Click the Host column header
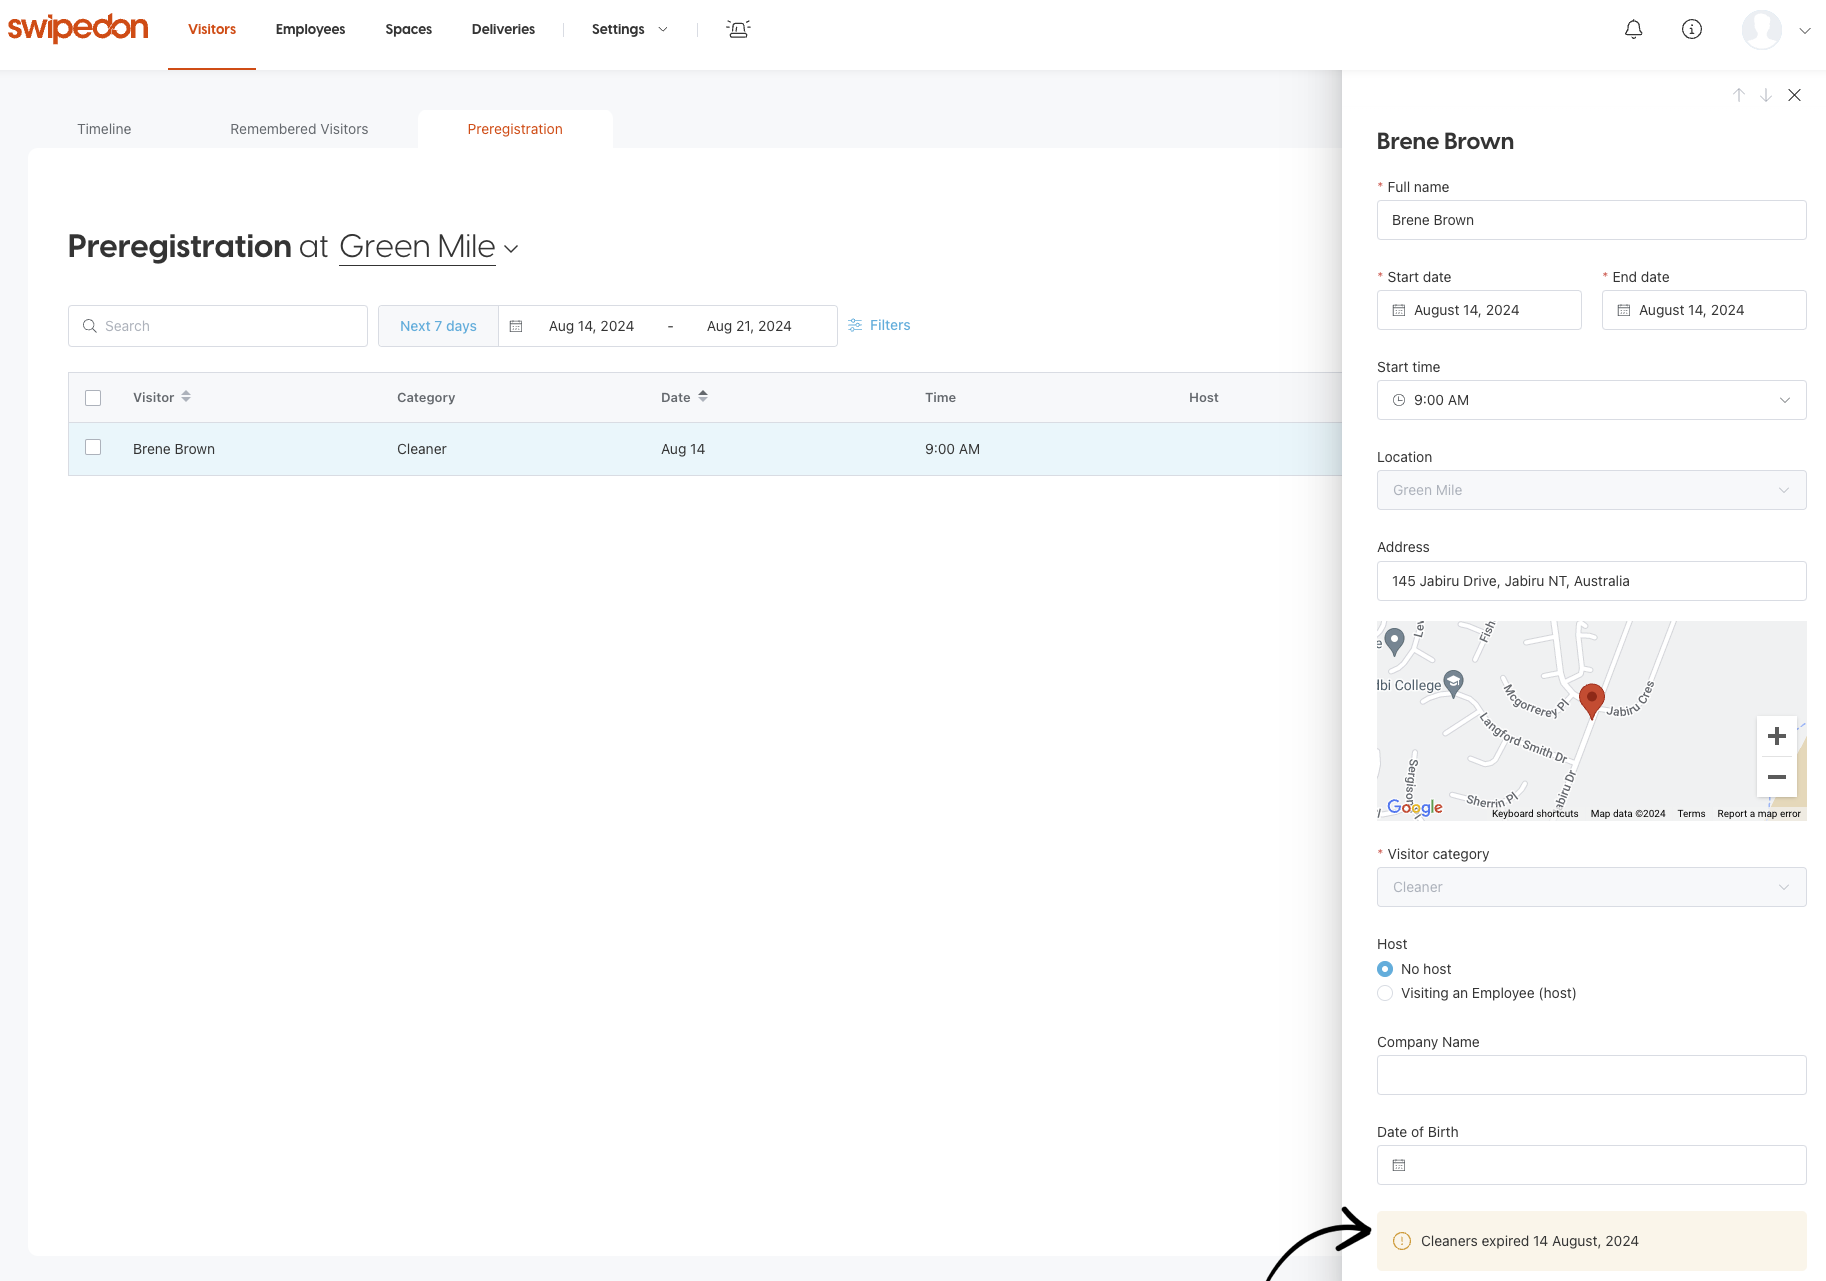 1203,397
